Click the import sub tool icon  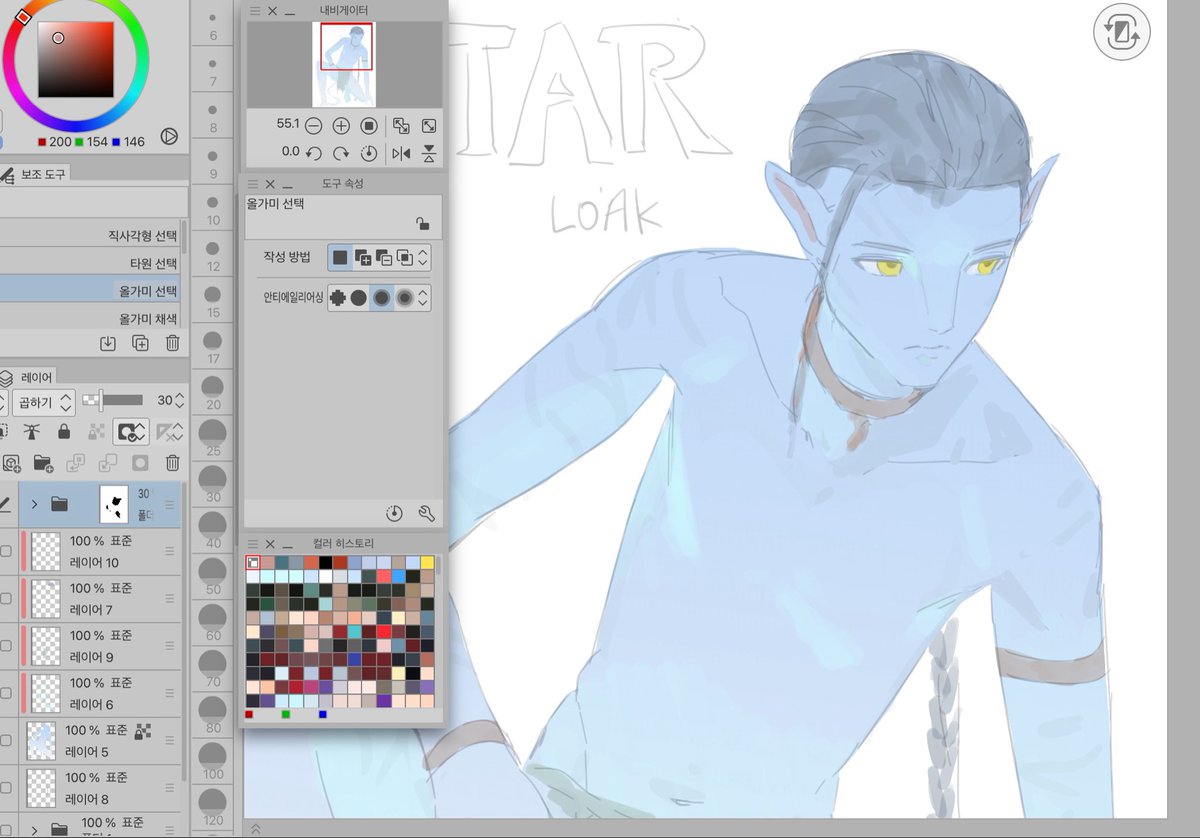pos(108,343)
